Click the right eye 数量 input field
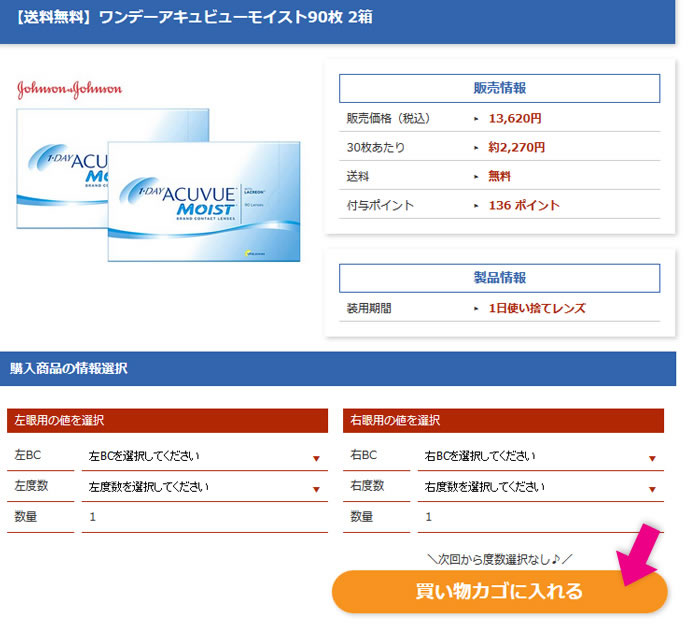 pos(540,517)
